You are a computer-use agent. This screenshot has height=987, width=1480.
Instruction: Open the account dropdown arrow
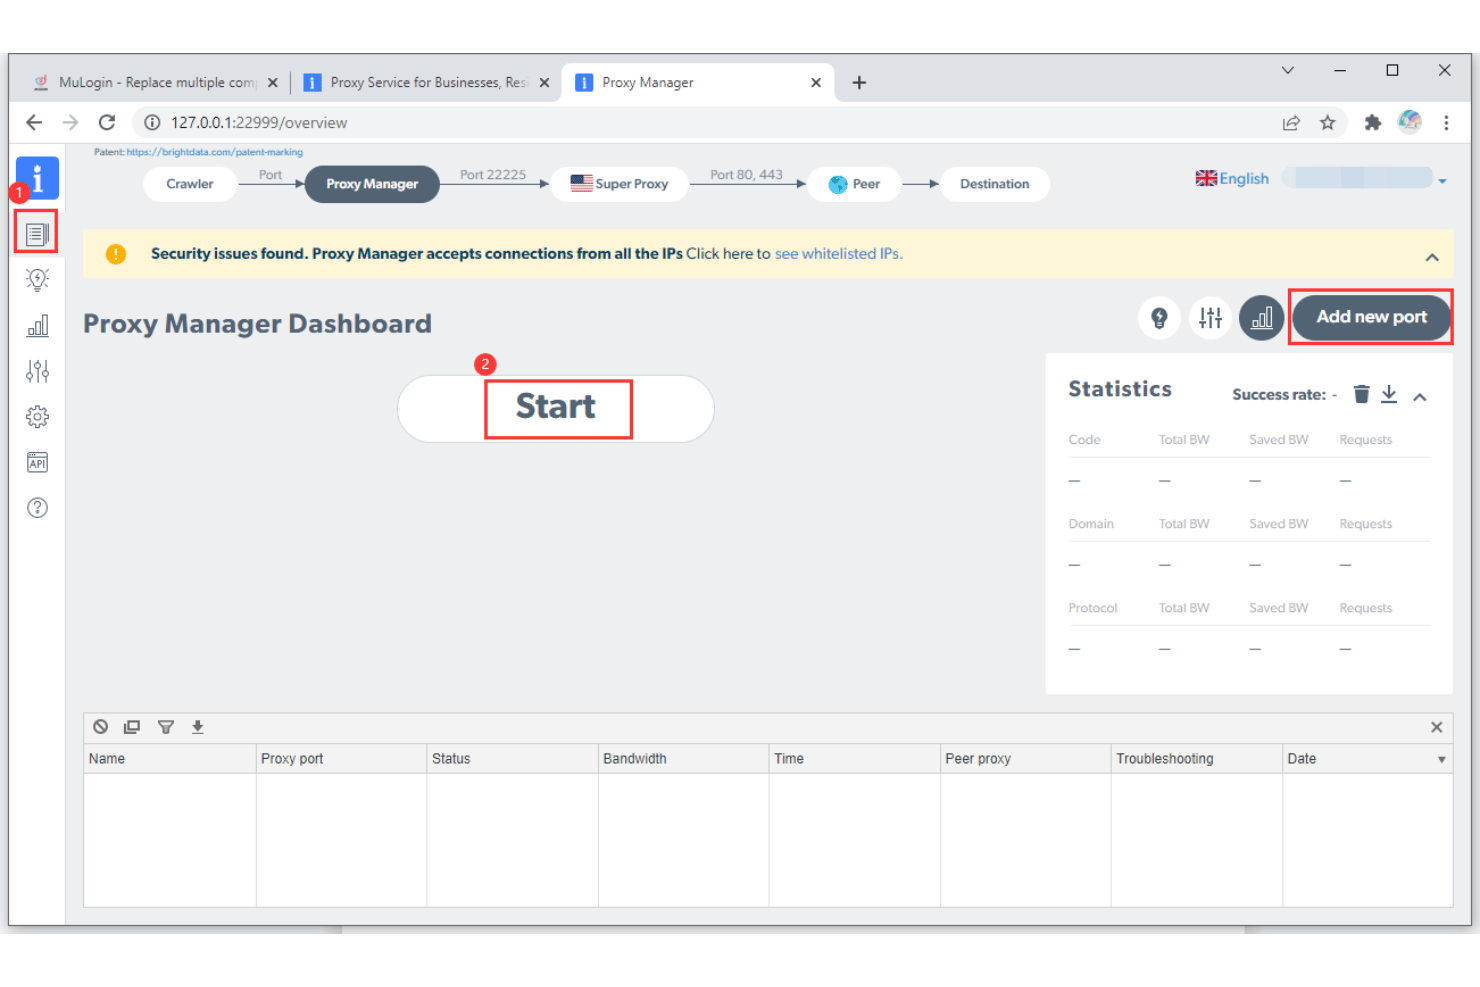pos(1442,182)
